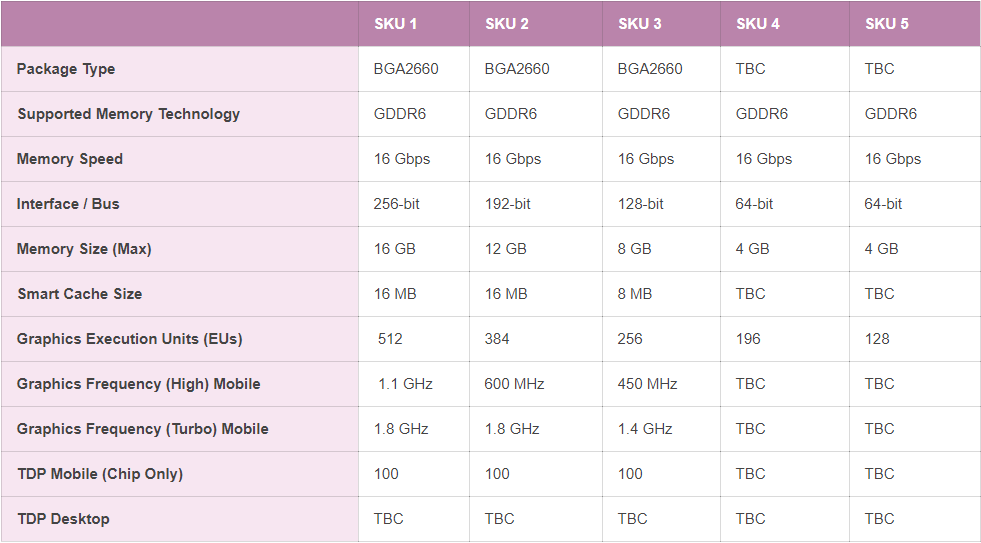Click the Package Type row label
Viewport: 981px width, 543px height.
click(x=66, y=69)
